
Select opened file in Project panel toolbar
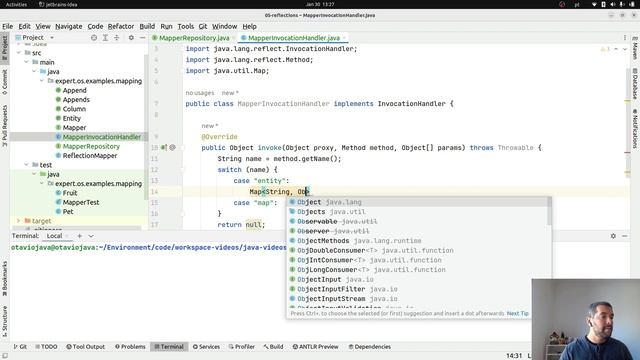pyautogui.click(x=94, y=38)
